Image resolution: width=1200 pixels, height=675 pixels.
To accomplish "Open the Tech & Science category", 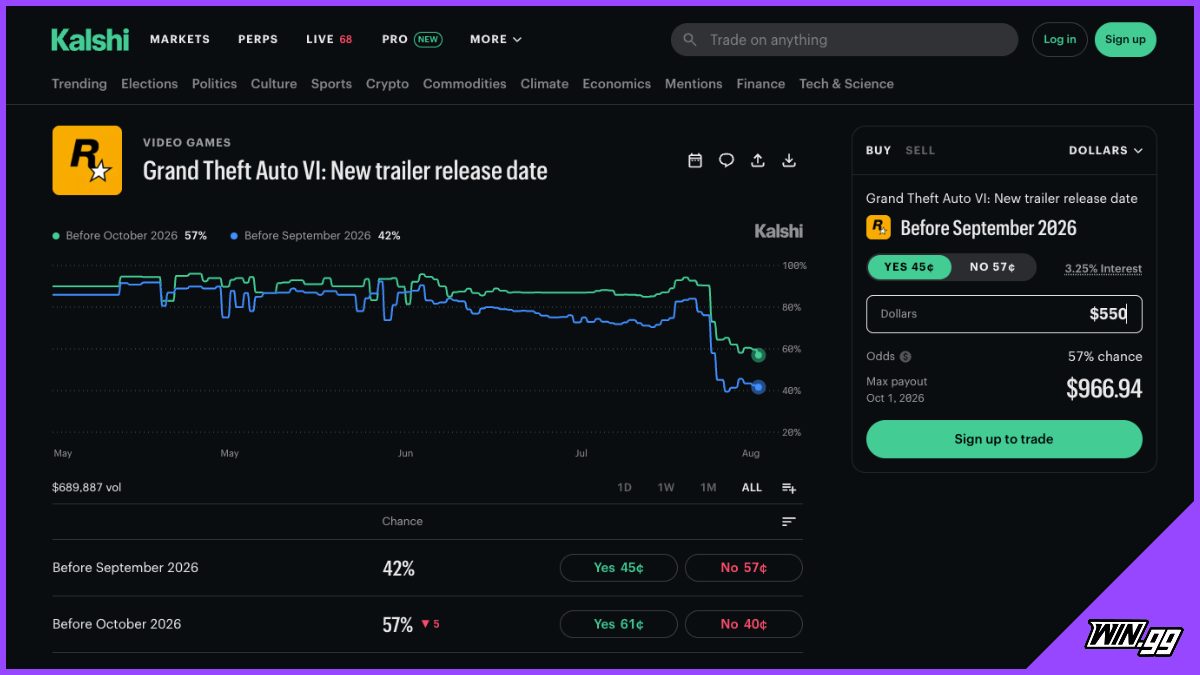I will pyautogui.click(x=846, y=84).
